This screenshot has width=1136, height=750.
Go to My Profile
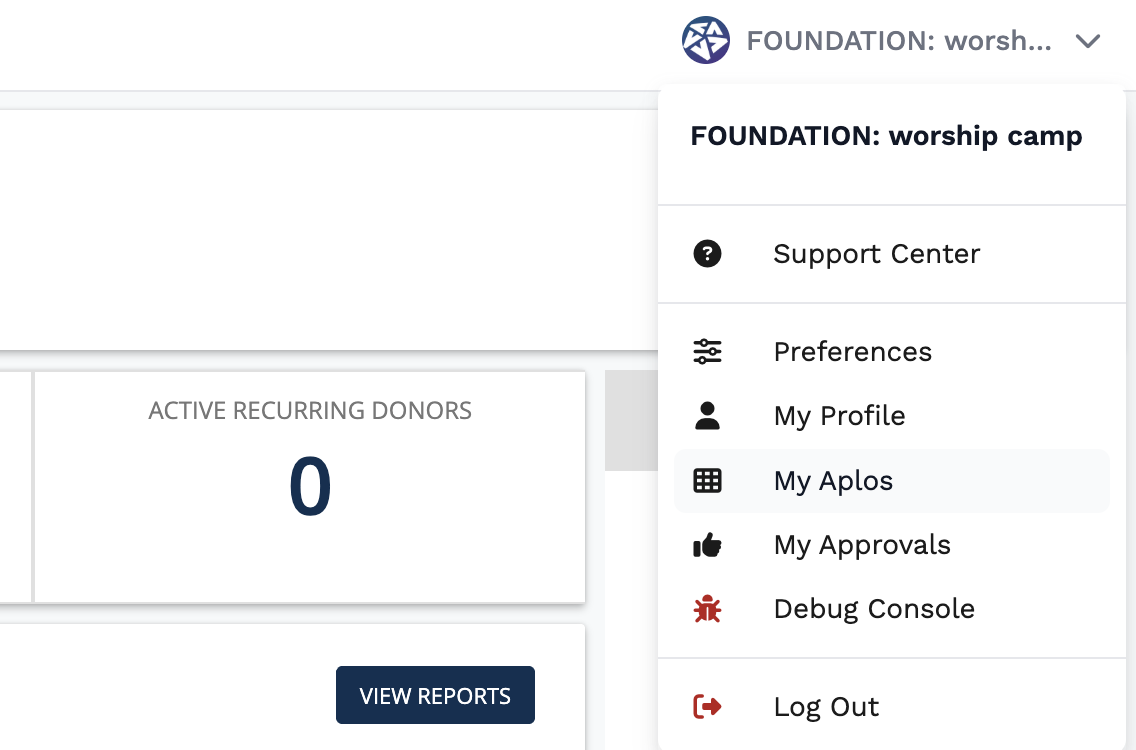tap(839, 416)
